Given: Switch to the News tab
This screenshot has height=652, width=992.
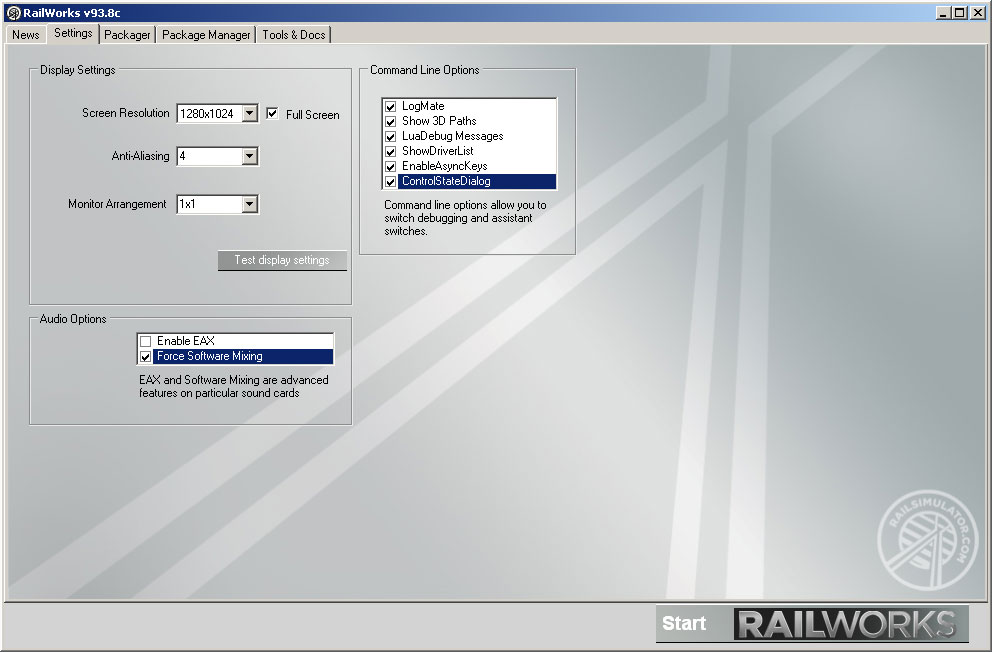Looking at the screenshot, I should [26, 35].
